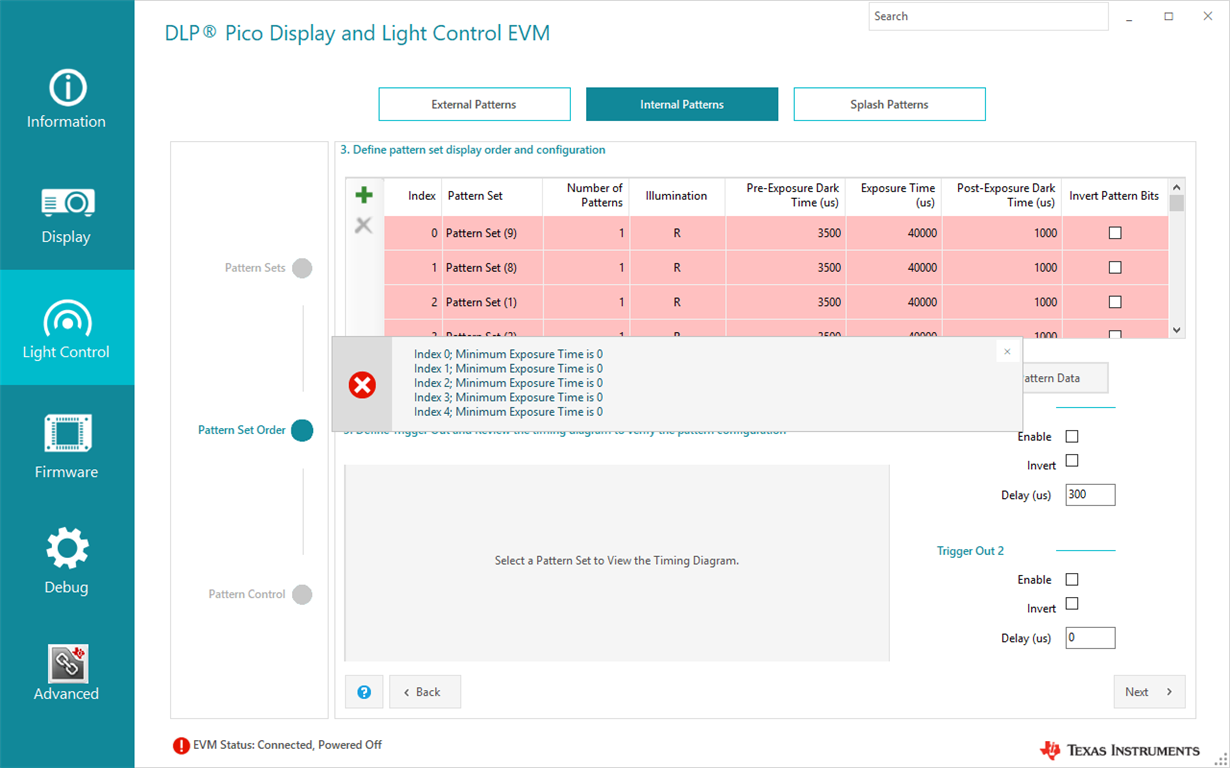This screenshot has height=768, width=1230.
Task: Enable Trigger Out 2 checkbox
Action: pyautogui.click(x=1072, y=580)
